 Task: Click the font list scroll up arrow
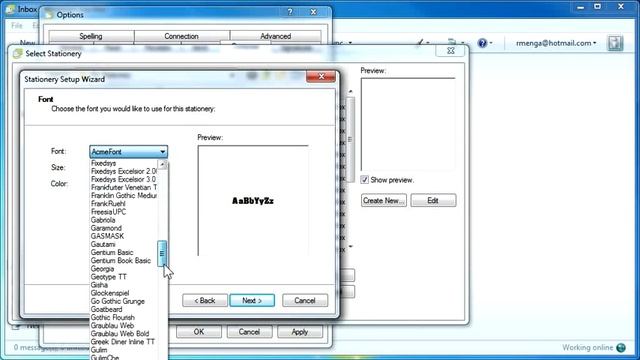click(162, 164)
